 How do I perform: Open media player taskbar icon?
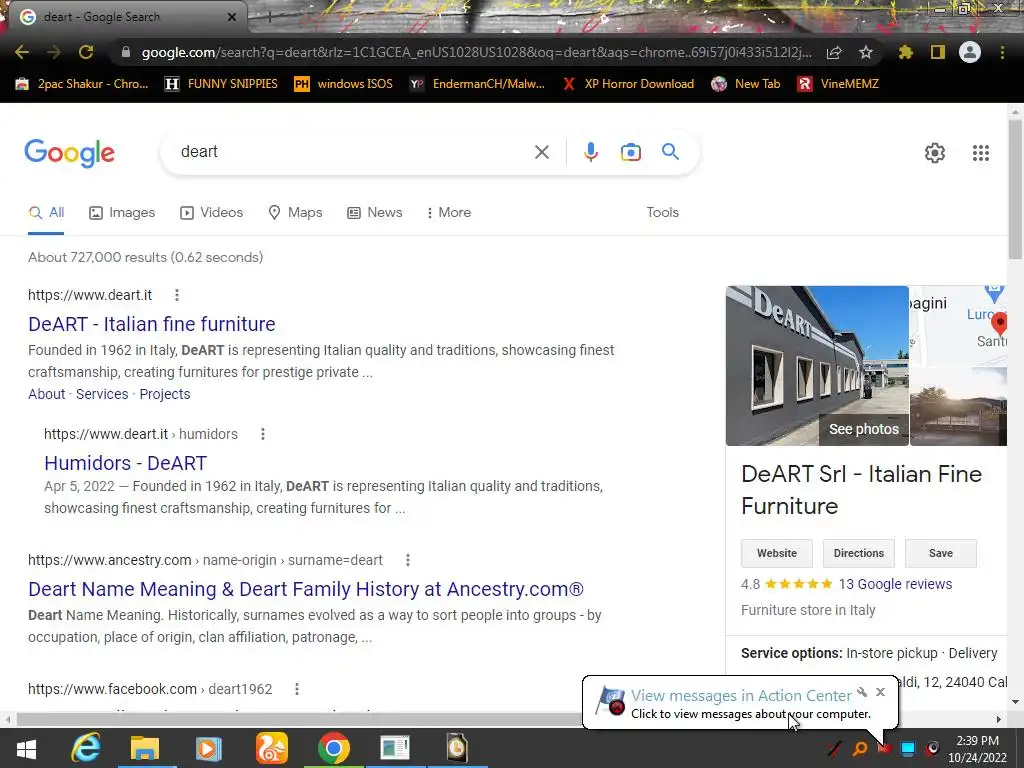pos(208,748)
